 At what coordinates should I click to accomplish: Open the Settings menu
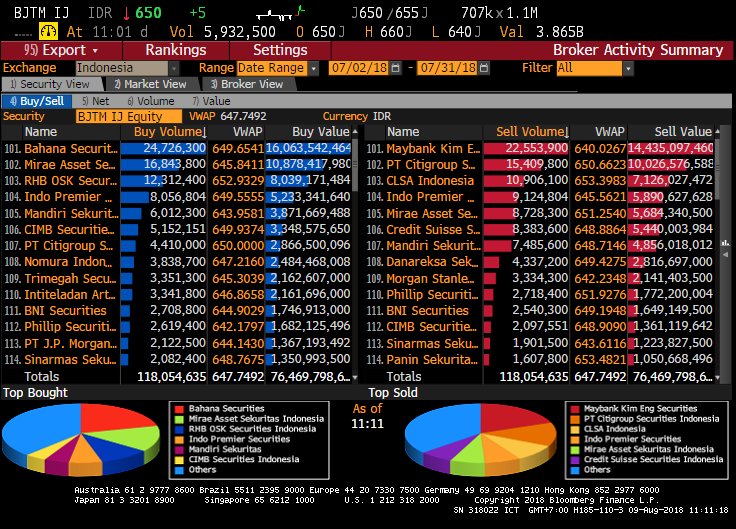tap(280, 50)
